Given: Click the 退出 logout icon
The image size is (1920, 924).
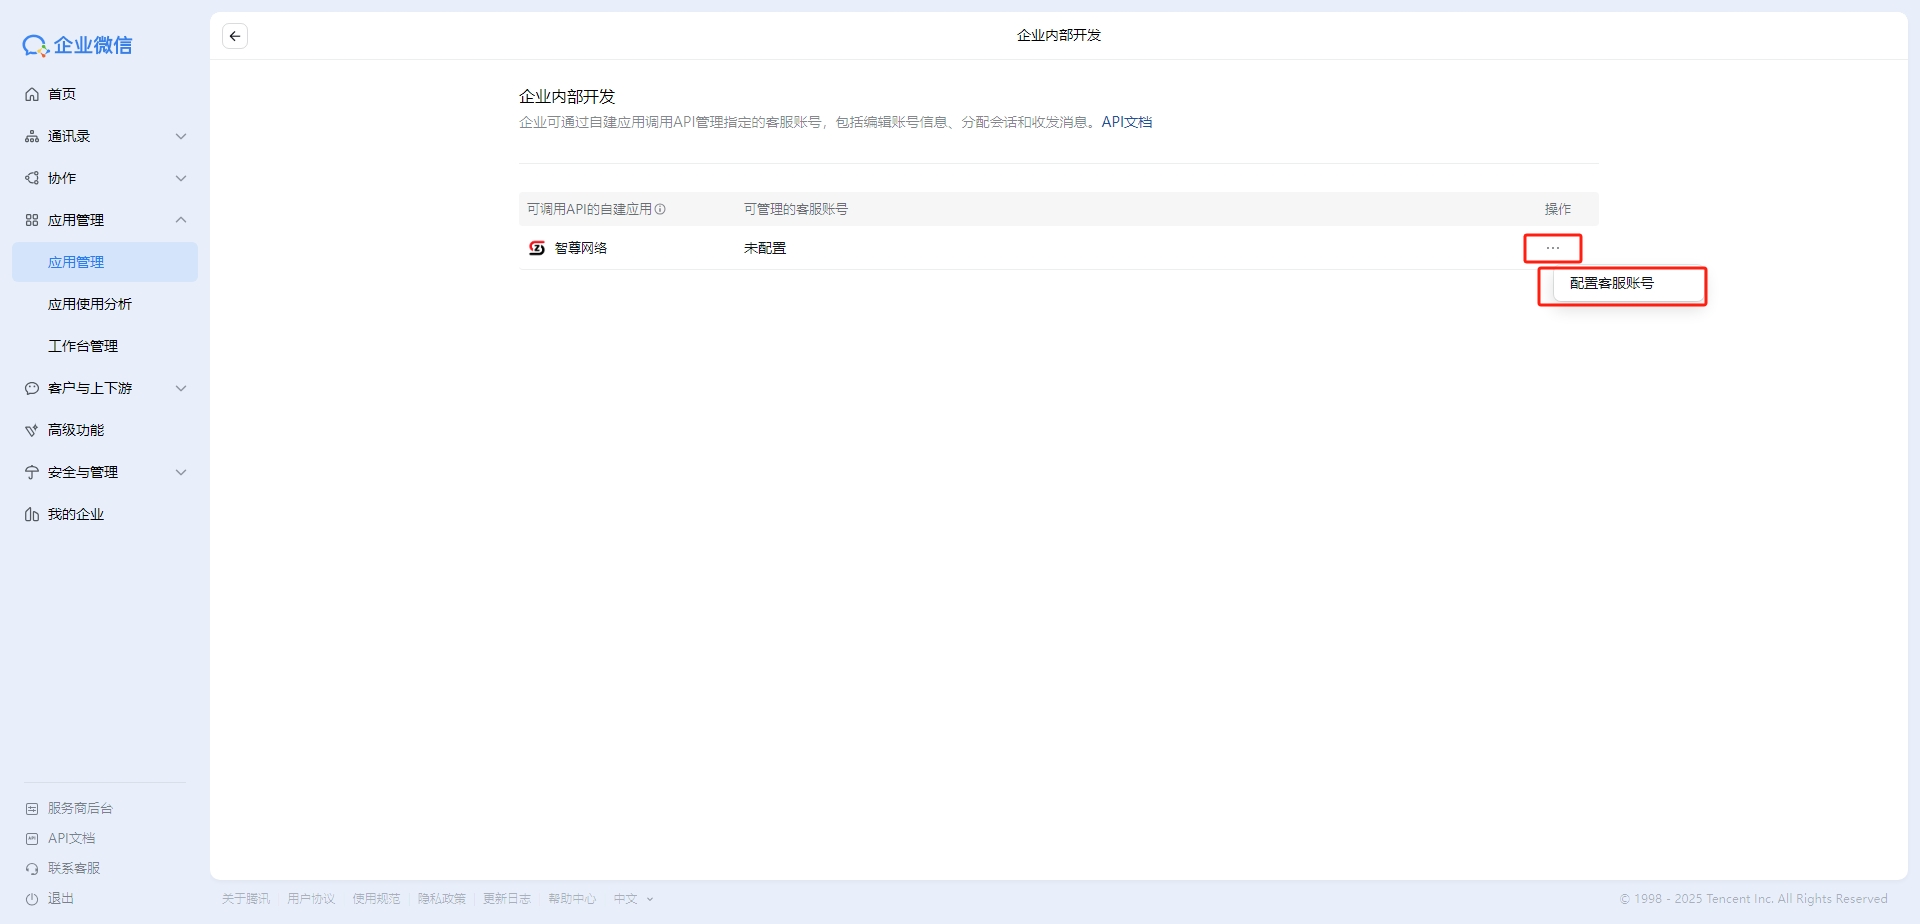Looking at the screenshot, I should pyautogui.click(x=32, y=898).
